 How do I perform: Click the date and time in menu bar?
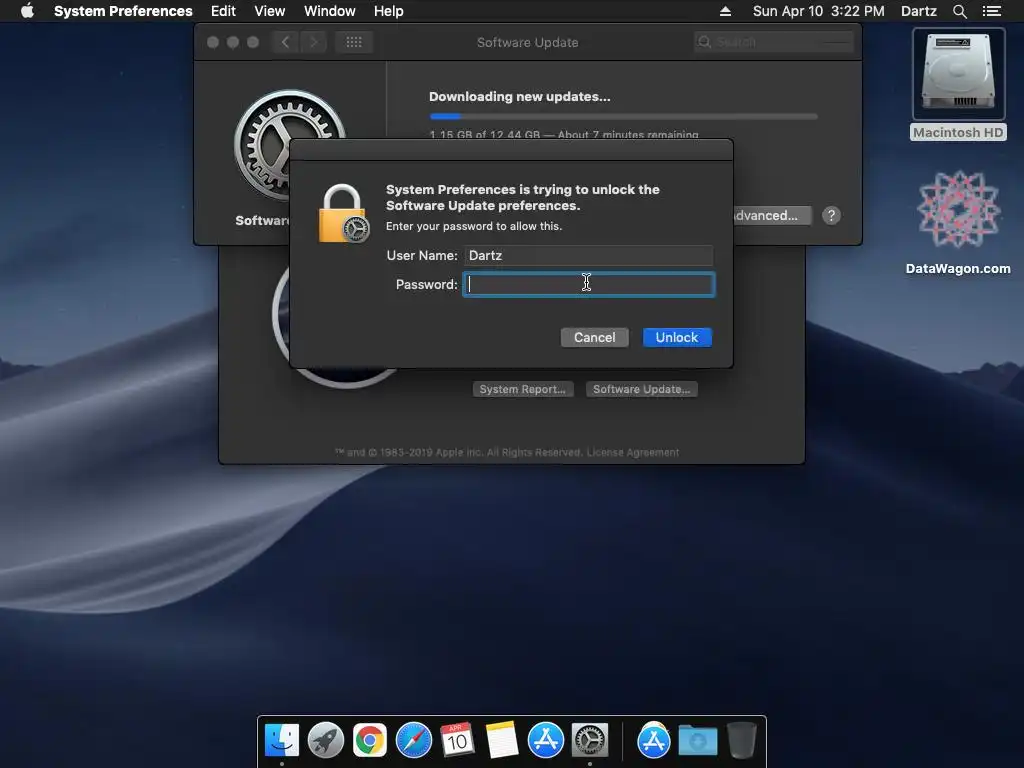coord(818,11)
